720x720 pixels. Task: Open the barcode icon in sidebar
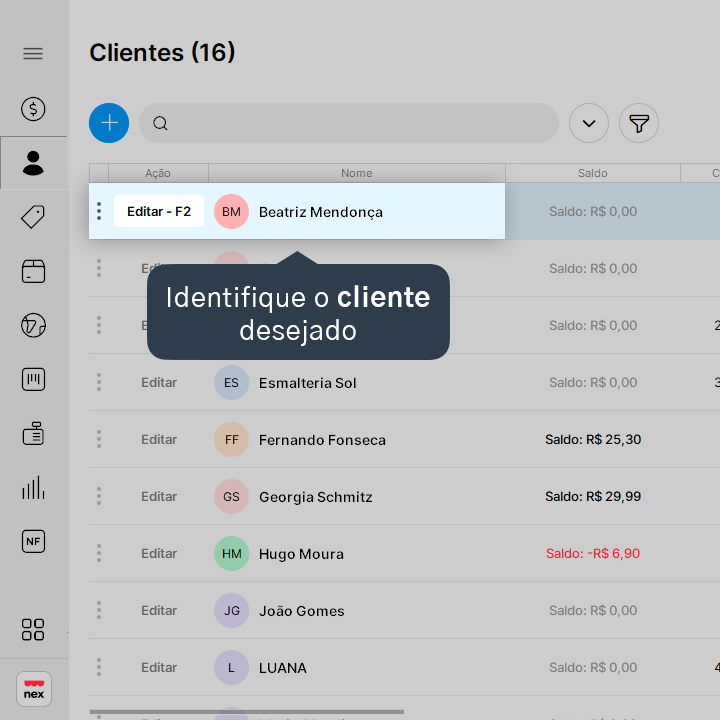tap(33, 379)
